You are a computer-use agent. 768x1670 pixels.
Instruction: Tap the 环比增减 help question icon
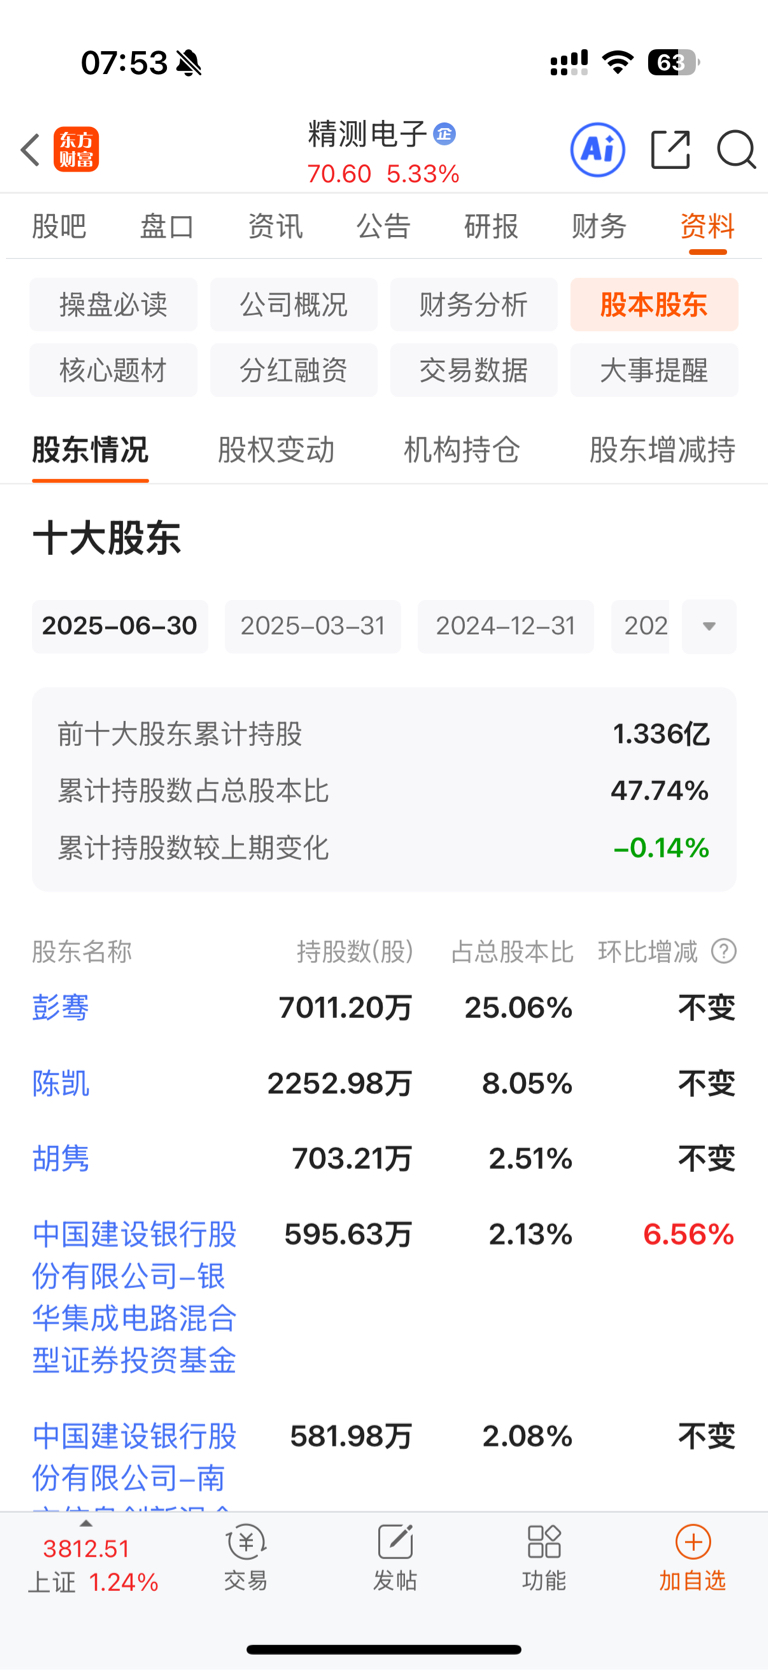[x=724, y=951]
